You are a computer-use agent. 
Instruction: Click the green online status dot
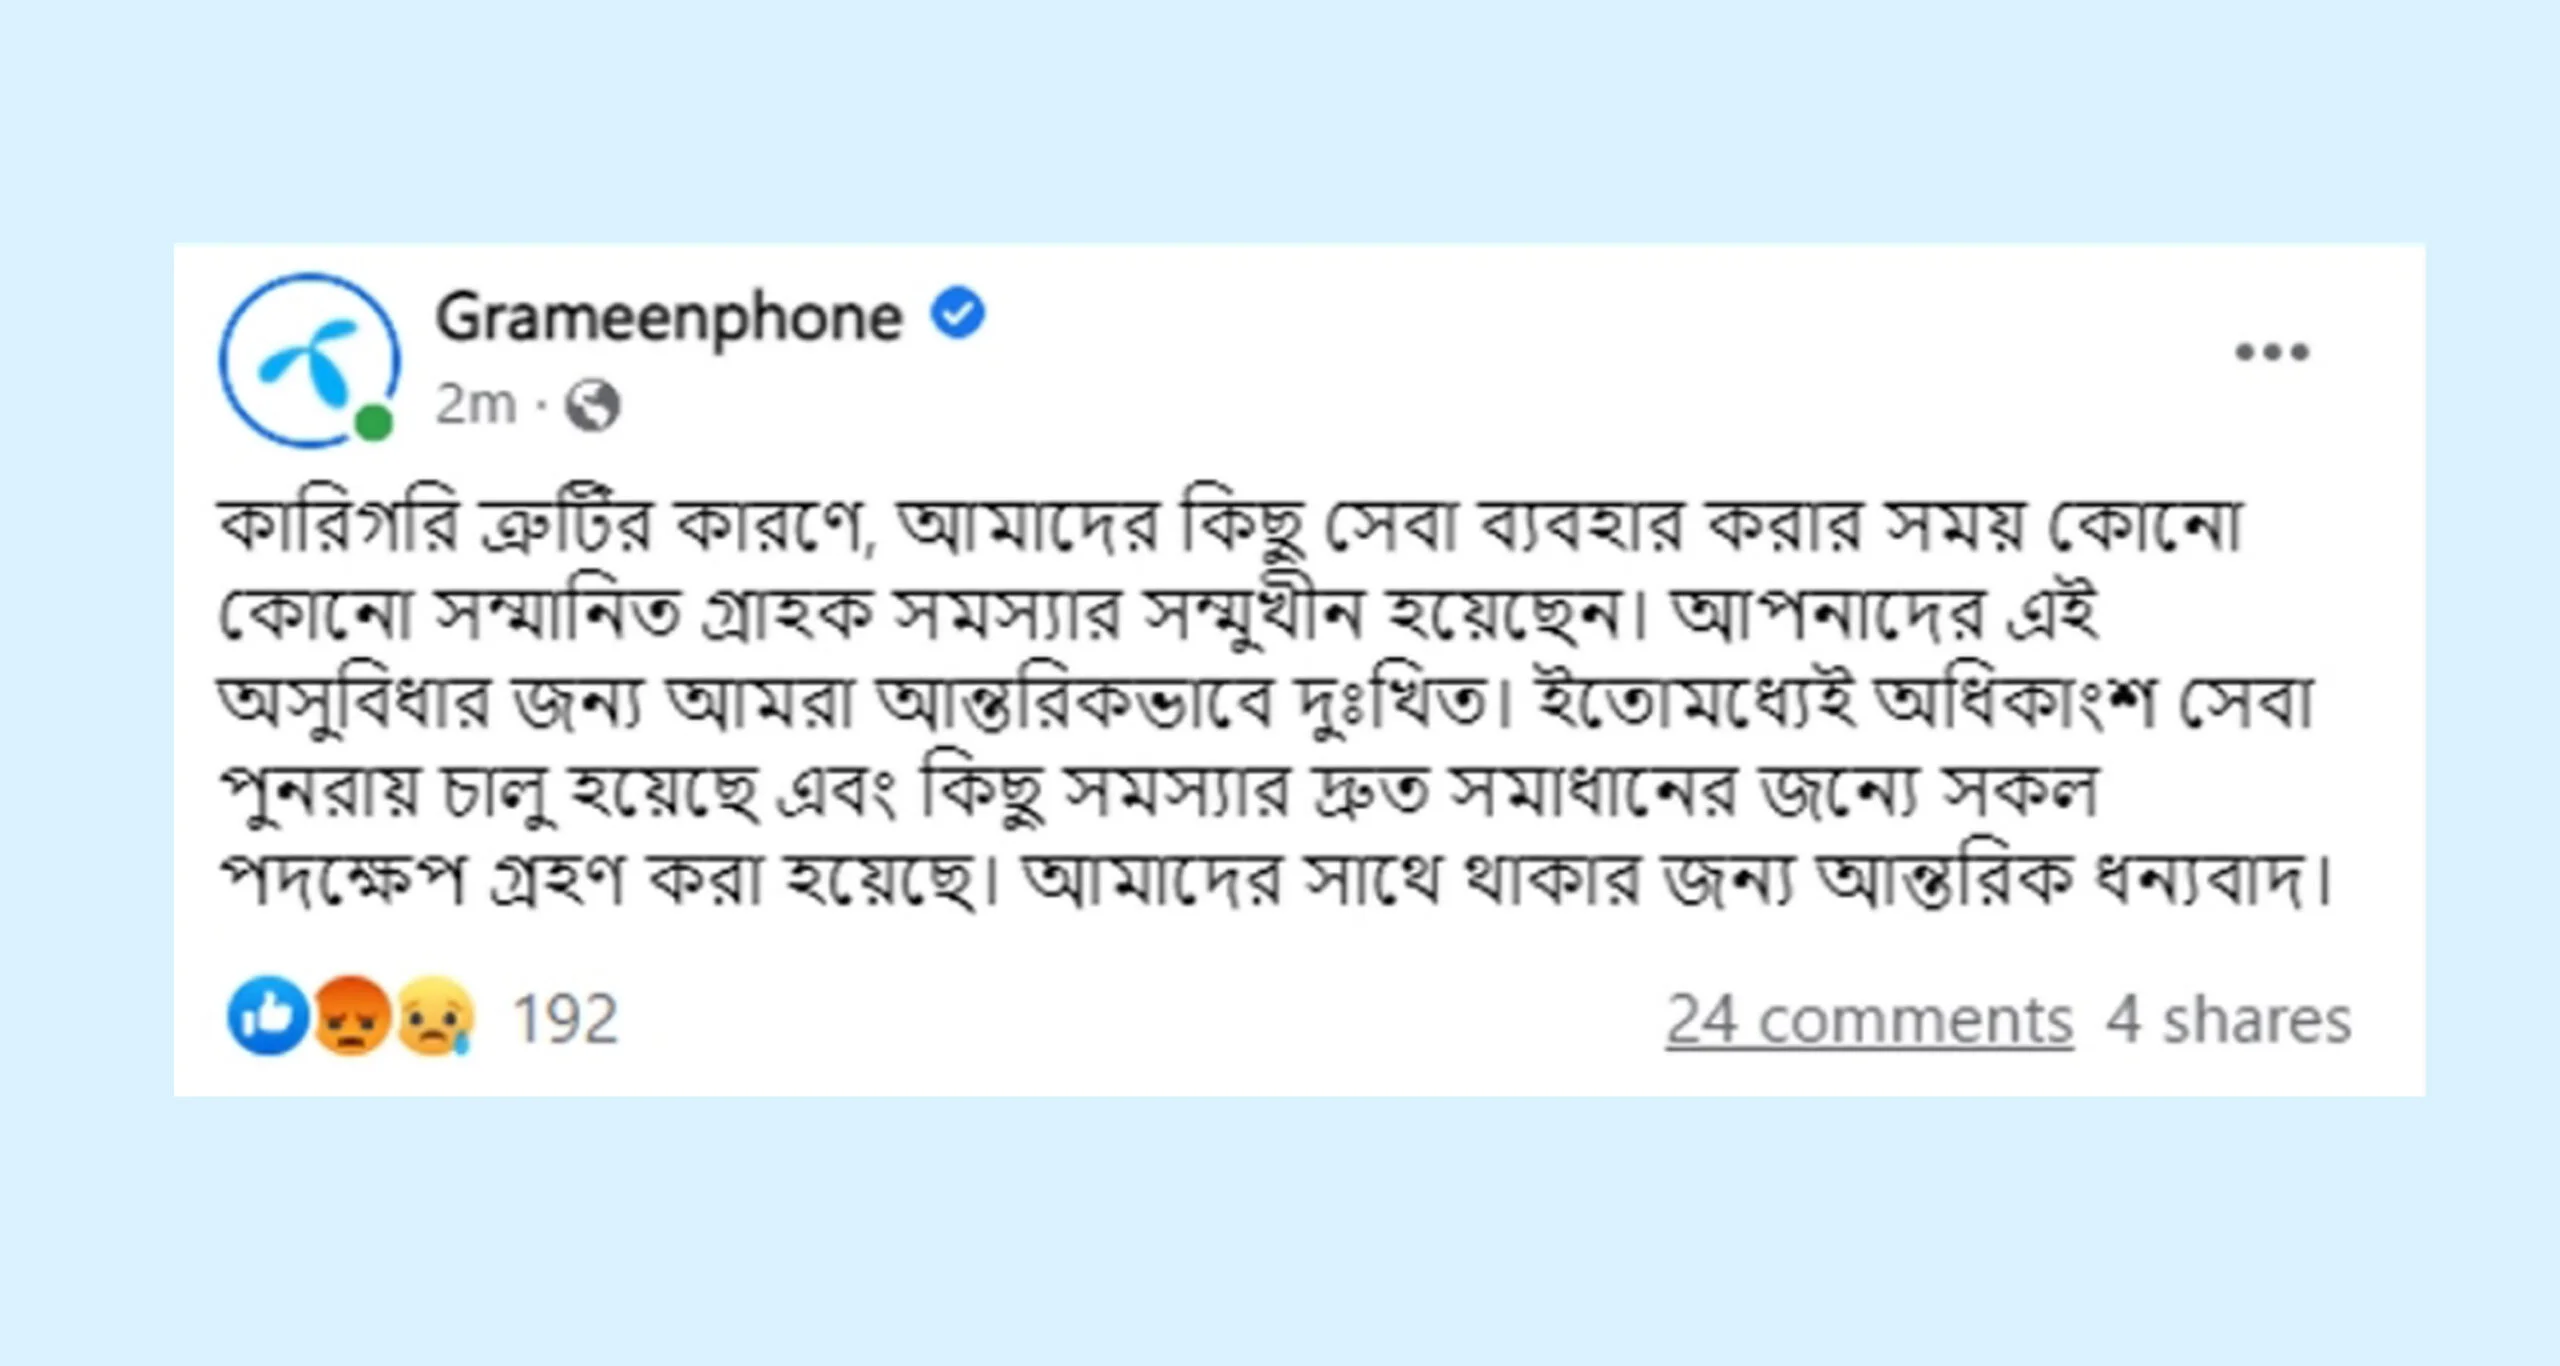pyautogui.click(x=373, y=422)
